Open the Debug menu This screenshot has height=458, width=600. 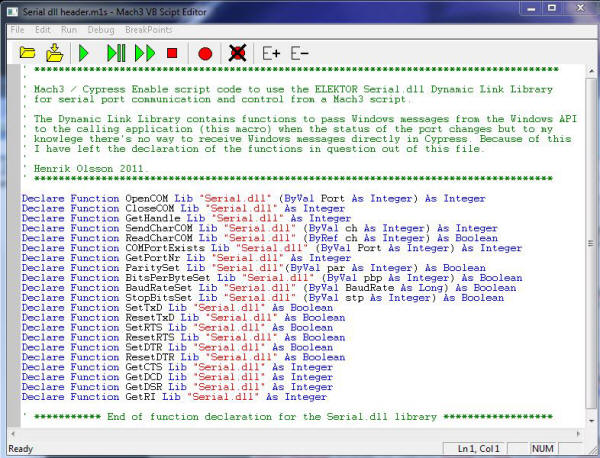pyautogui.click(x=101, y=30)
